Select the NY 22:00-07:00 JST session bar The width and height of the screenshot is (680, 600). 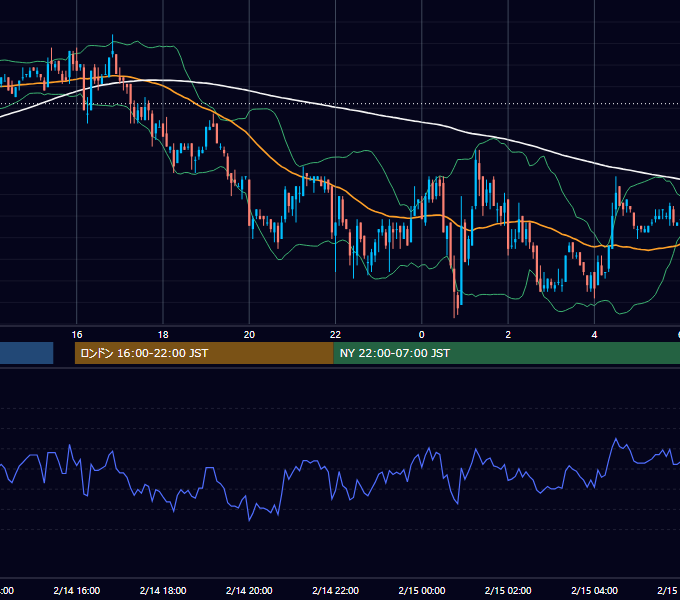coord(507,353)
